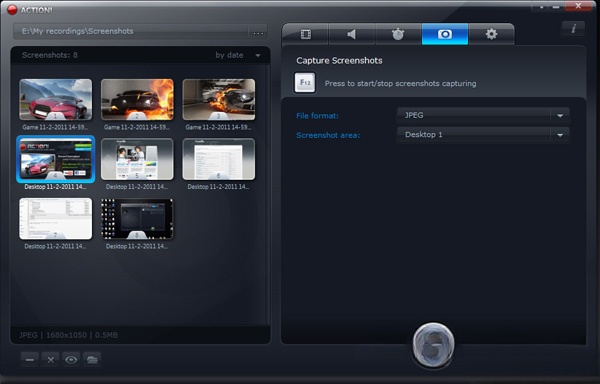Click the Action! red logo icon
This screenshot has height=384, width=600.
click(12, 10)
